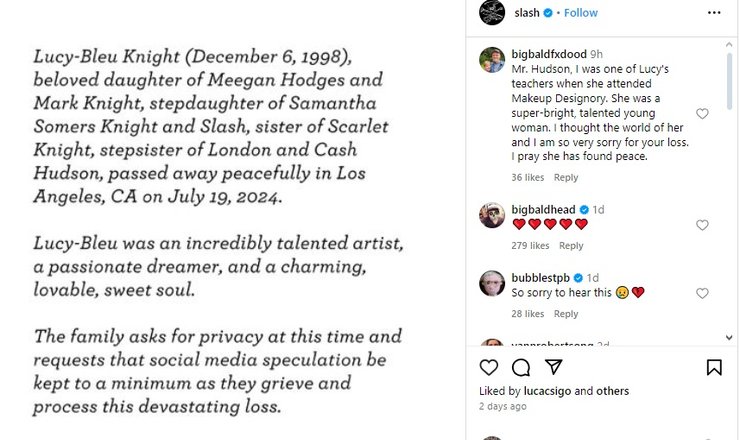Viewport: 740px width, 440px height.
Task: Save the post with the bookmark icon
Action: tap(714, 367)
